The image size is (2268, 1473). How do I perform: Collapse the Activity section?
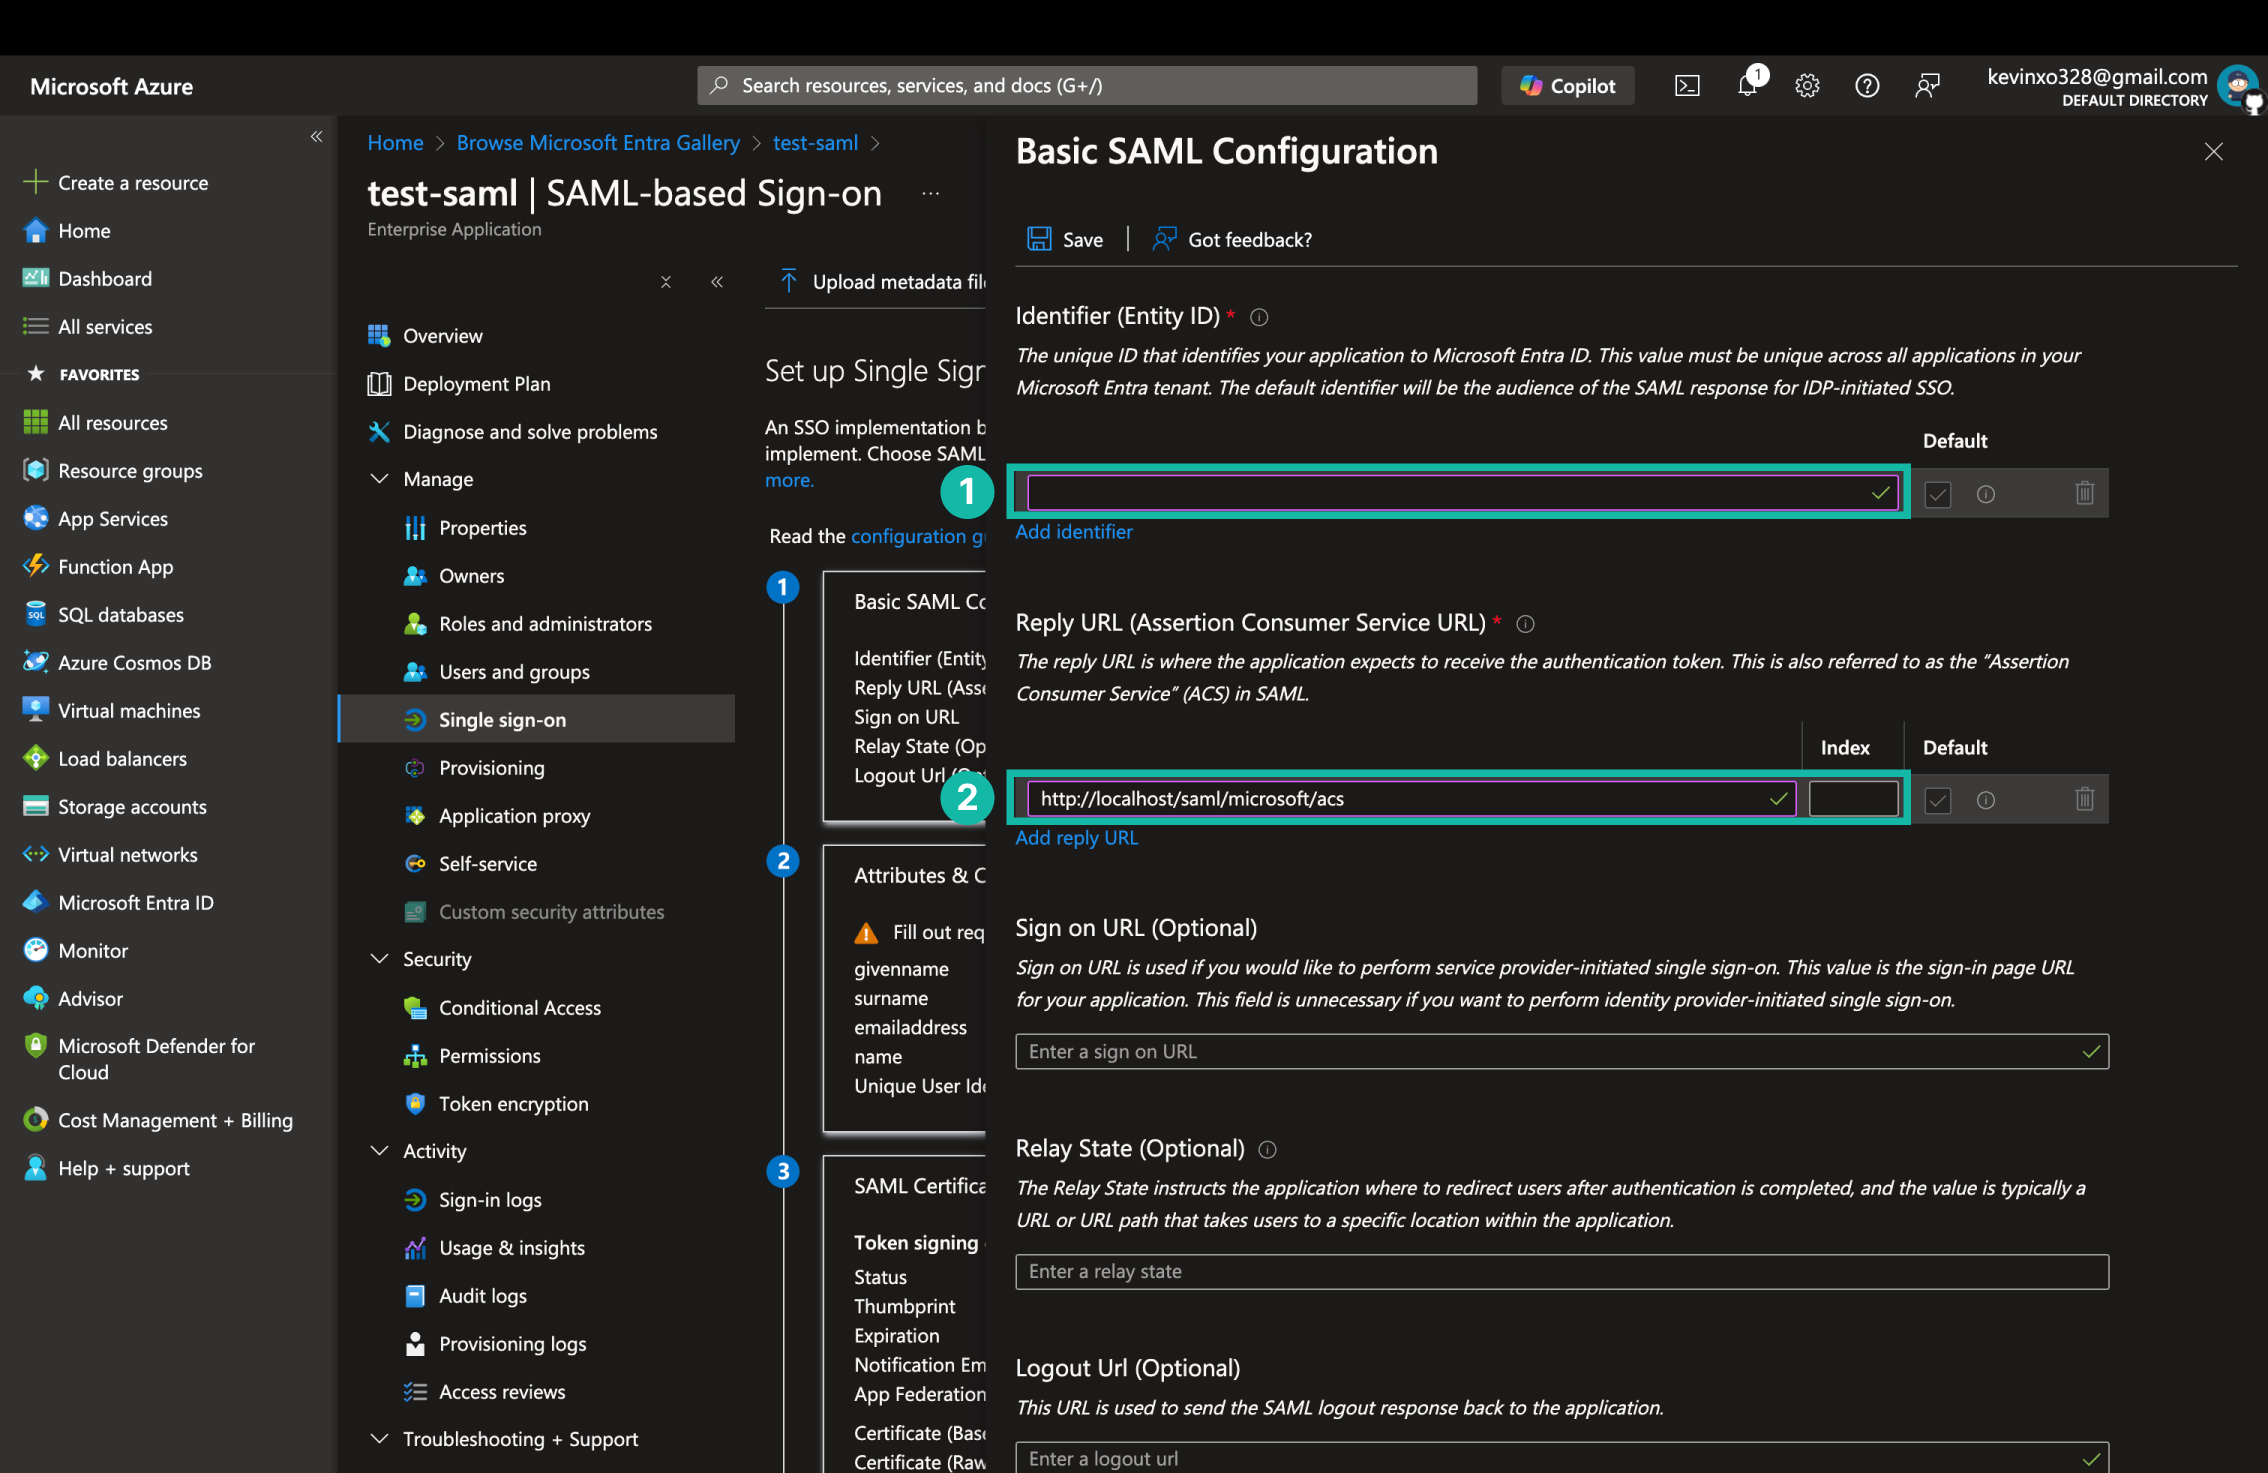pos(379,1152)
